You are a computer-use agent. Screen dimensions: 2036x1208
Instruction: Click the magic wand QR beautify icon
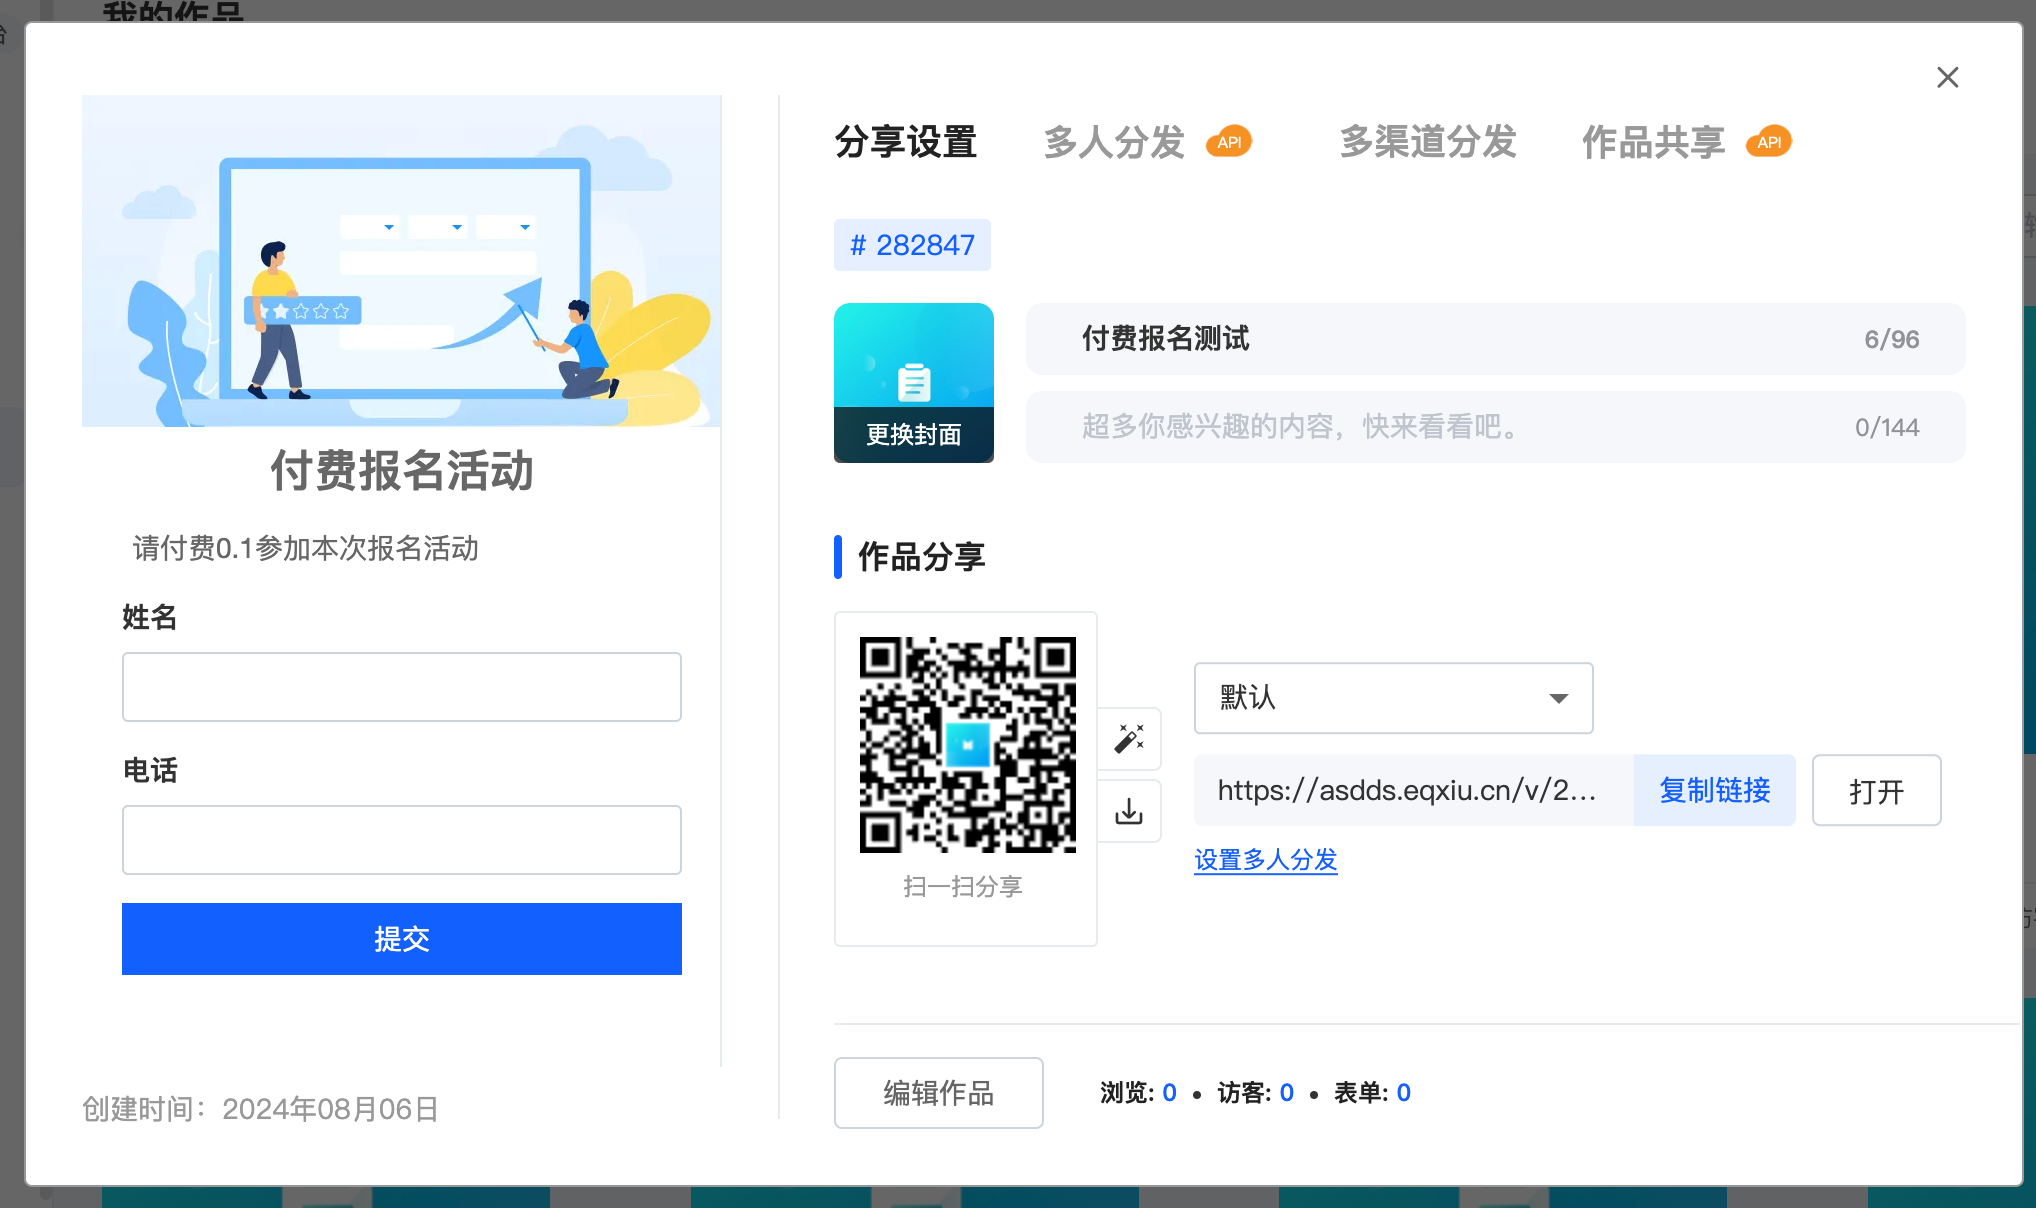[x=1129, y=739]
